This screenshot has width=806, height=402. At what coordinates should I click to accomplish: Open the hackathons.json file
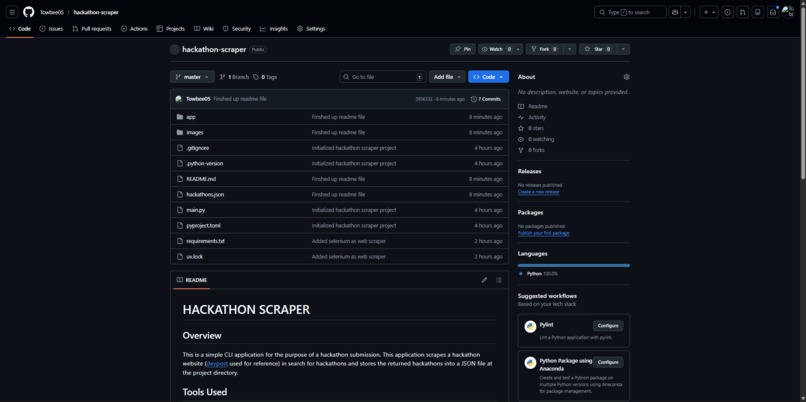coord(205,195)
